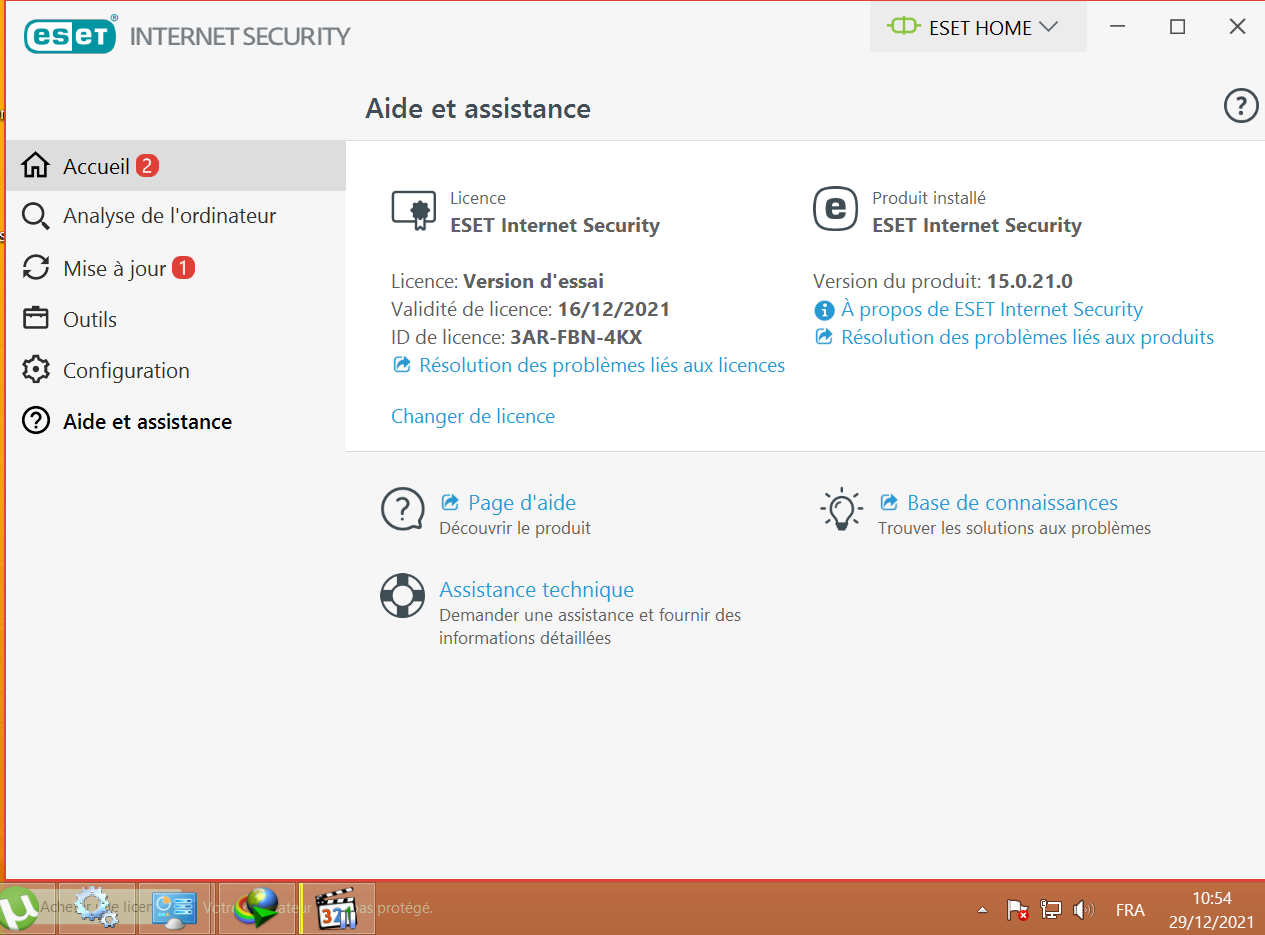
Task: Click the magnifier icon for computer scan
Action: click(x=36, y=216)
